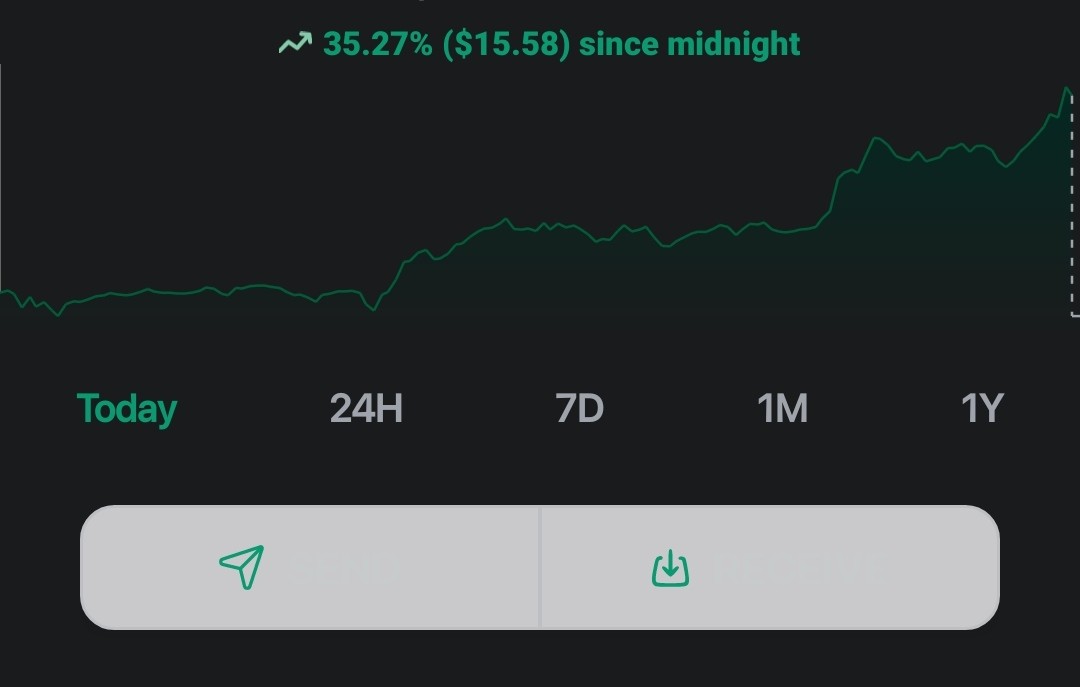Viewport: 1080px width, 687px height.
Task: Select the chart's lowest dip near start
Action: coord(58,315)
